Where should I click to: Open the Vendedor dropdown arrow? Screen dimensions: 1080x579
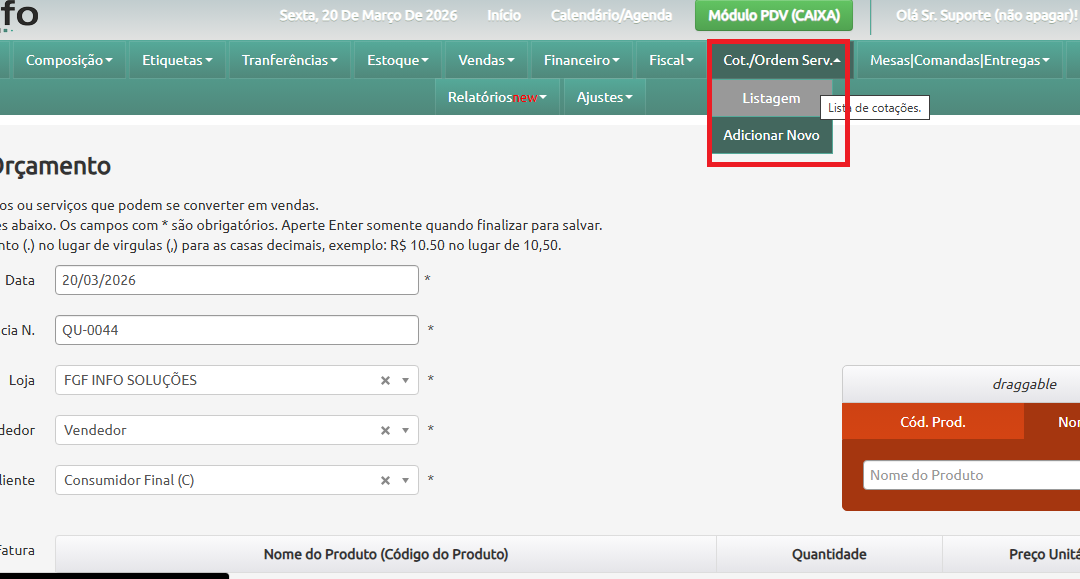pos(406,430)
